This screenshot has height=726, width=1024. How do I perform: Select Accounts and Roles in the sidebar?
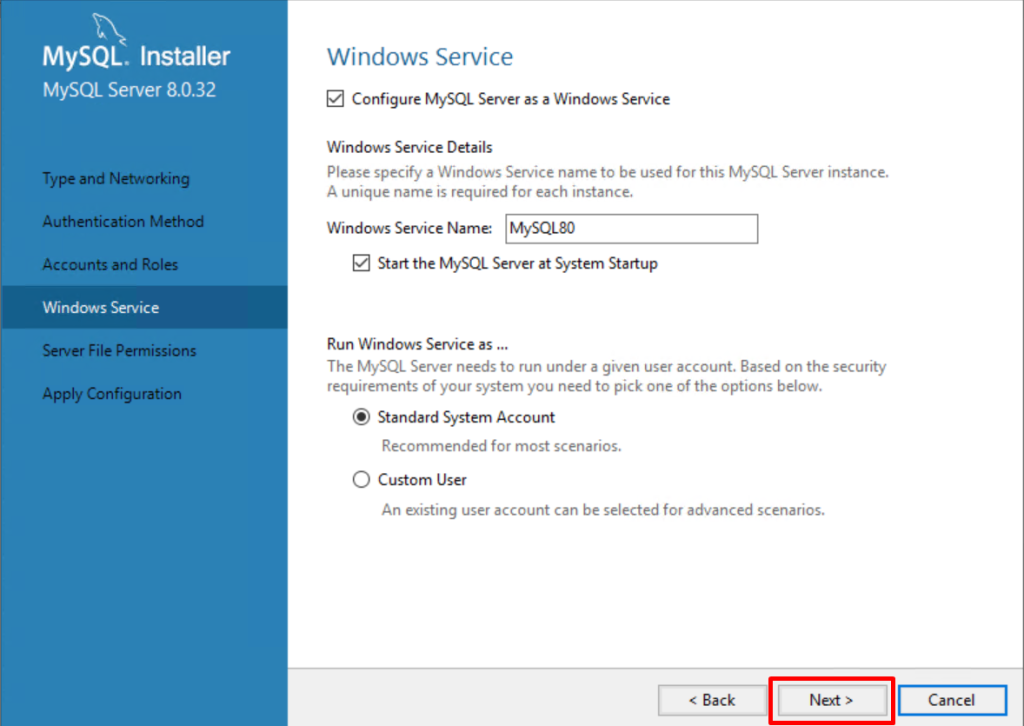click(110, 264)
